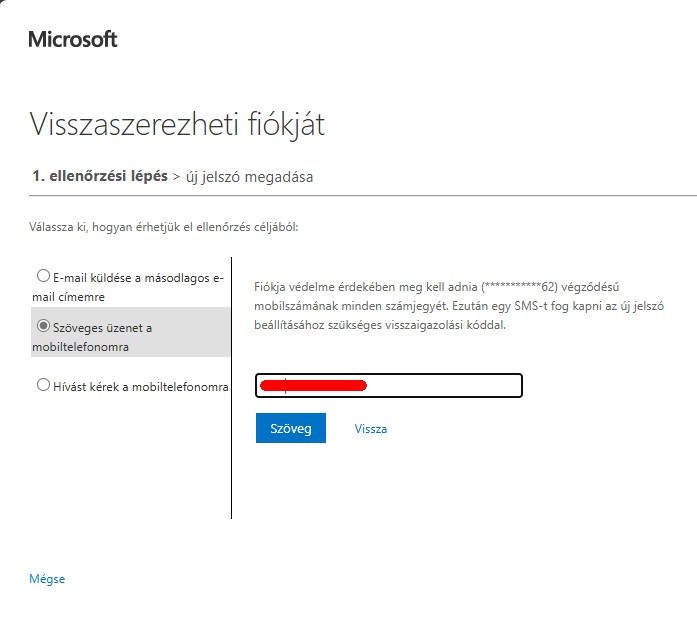Click the 'Visszaszerezheti fiókját' heading
This screenshot has height=630, width=697.
click(177, 124)
